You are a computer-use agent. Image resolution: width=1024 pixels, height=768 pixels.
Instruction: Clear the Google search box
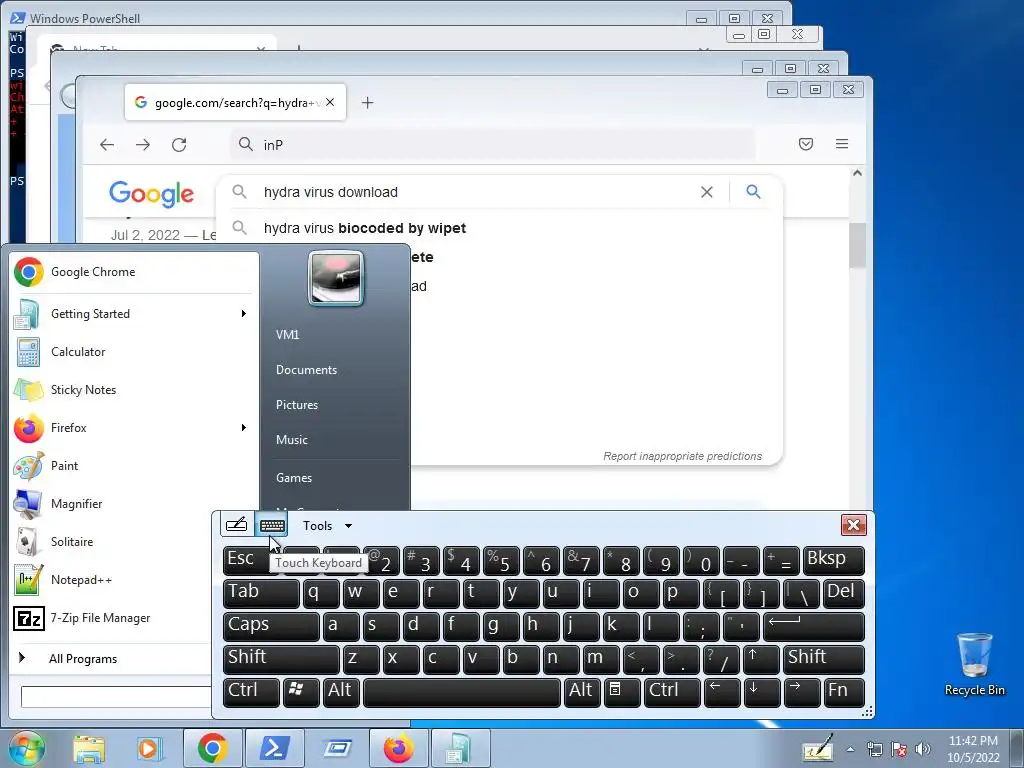tap(707, 192)
